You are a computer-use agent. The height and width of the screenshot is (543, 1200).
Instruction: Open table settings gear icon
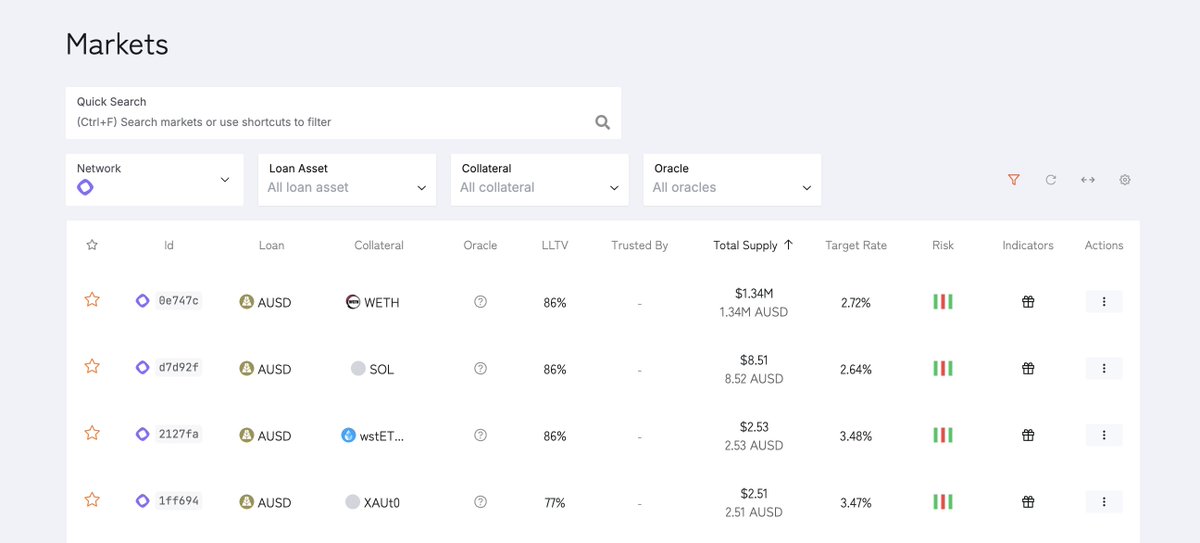point(1125,180)
